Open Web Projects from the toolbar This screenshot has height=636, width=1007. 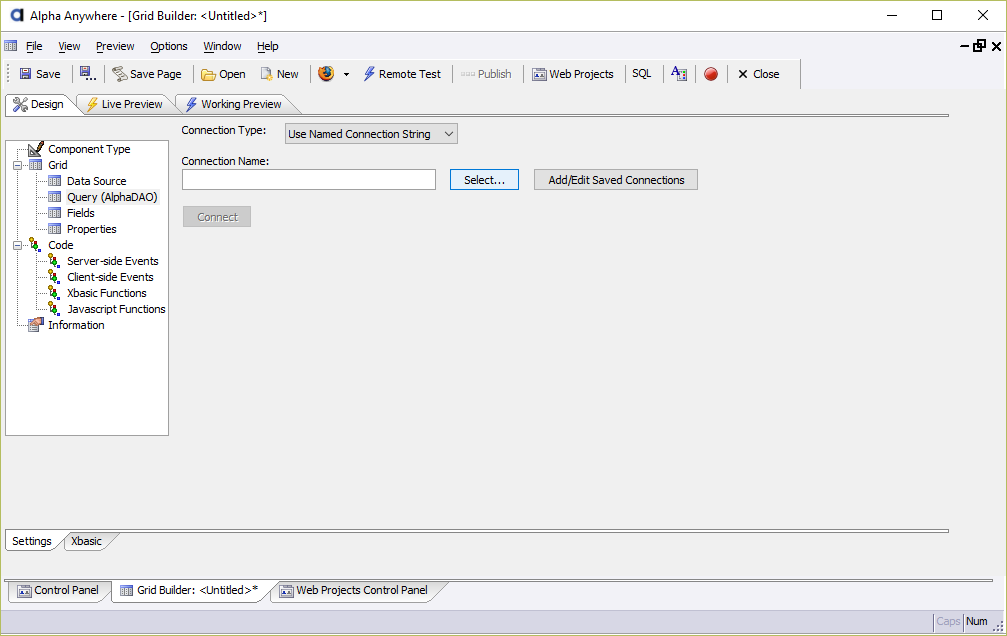pos(573,74)
